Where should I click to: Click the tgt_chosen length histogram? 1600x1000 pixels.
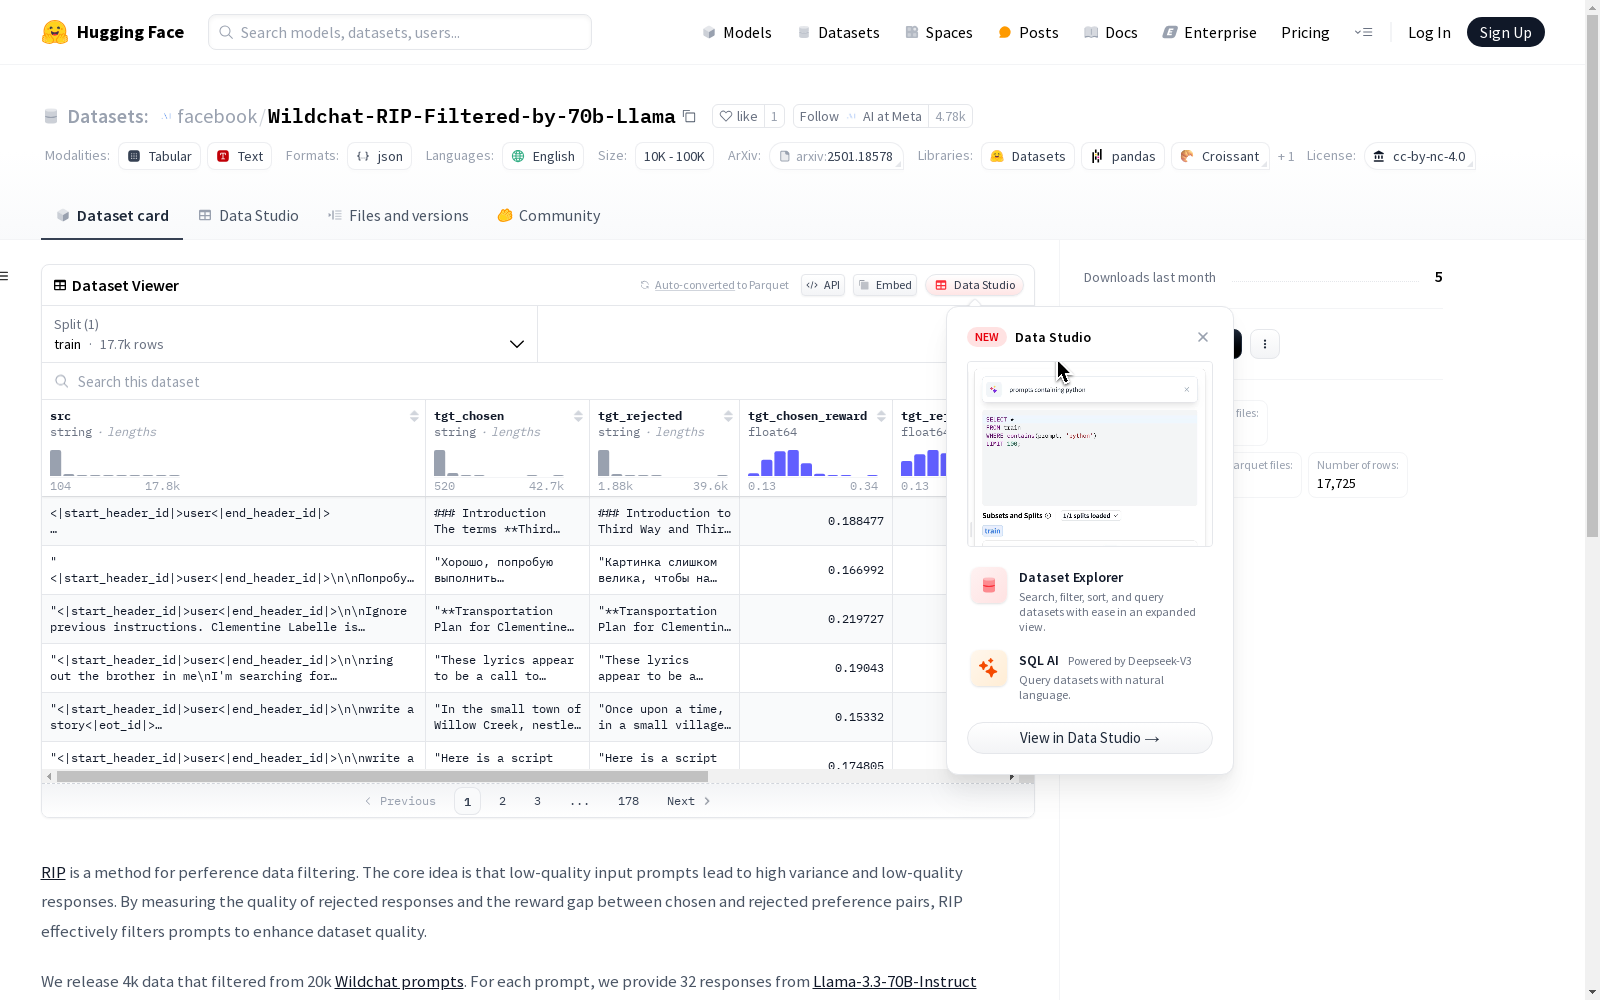pyautogui.click(x=499, y=463)
